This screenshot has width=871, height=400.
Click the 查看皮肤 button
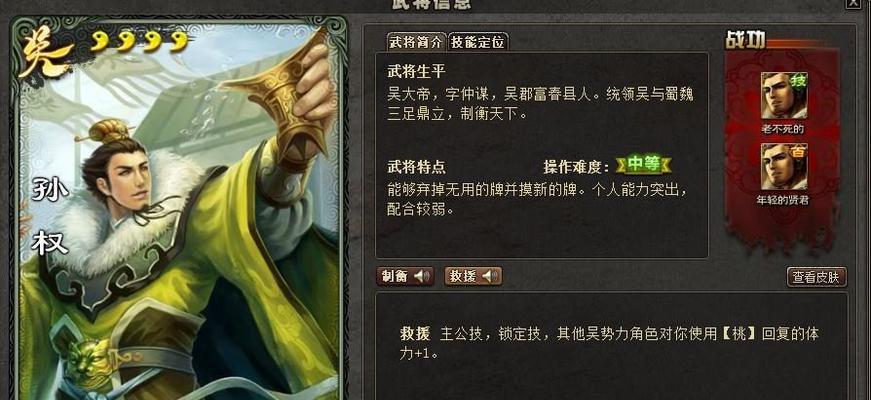click(817, 277)
